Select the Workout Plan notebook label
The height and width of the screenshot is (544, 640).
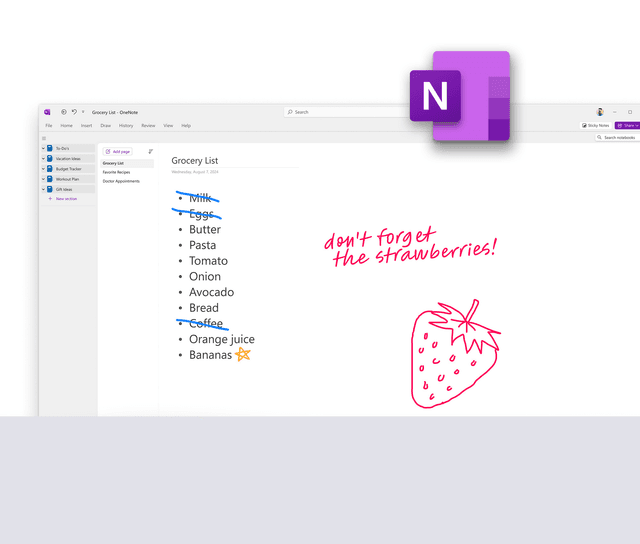(x=67, y=179)
